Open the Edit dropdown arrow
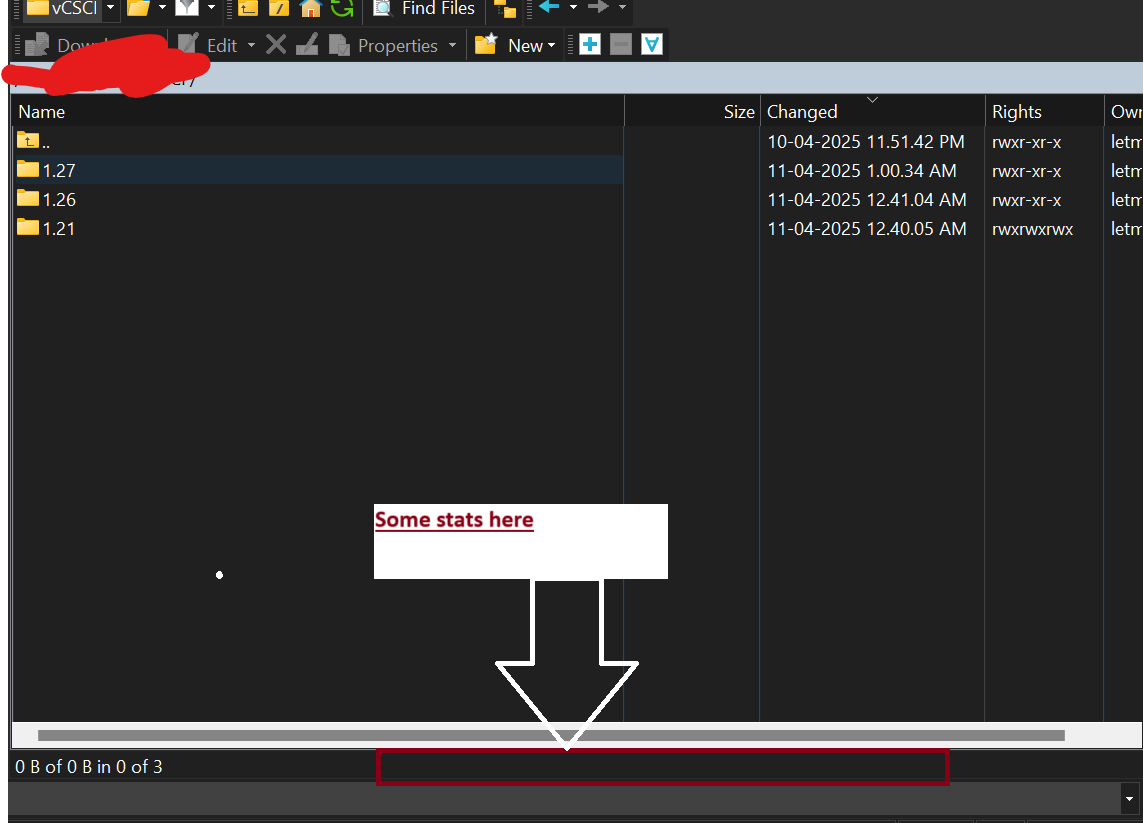This screenshot has height=823, width=1143. pyautogui.click(x=251, y=46)
